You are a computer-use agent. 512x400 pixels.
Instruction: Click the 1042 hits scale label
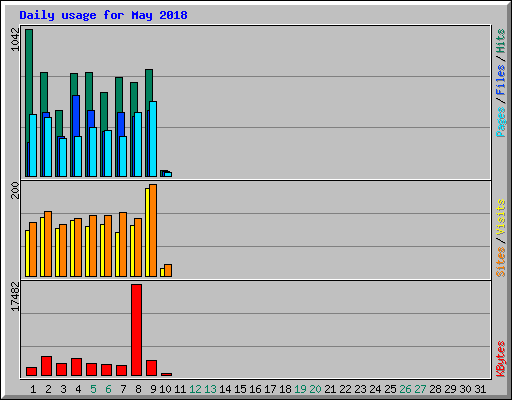tap(15, 40)
